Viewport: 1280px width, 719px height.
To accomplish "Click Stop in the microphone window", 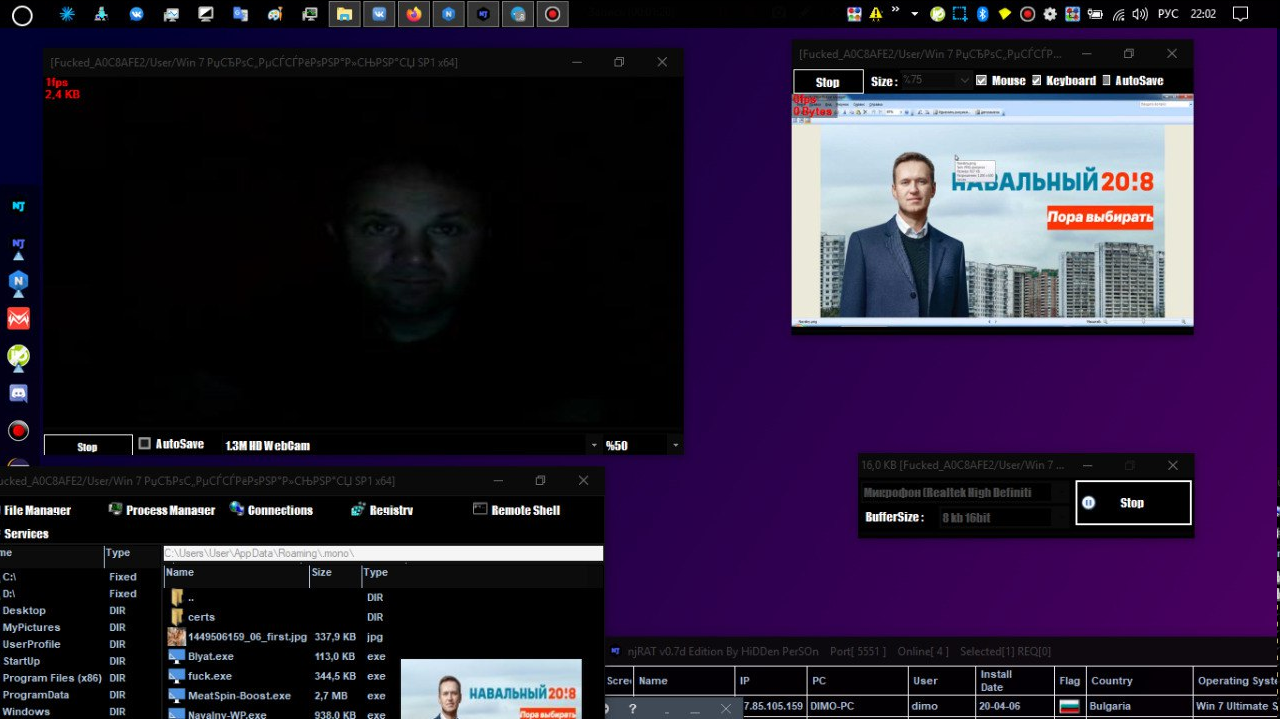I will coord(1133,503).
